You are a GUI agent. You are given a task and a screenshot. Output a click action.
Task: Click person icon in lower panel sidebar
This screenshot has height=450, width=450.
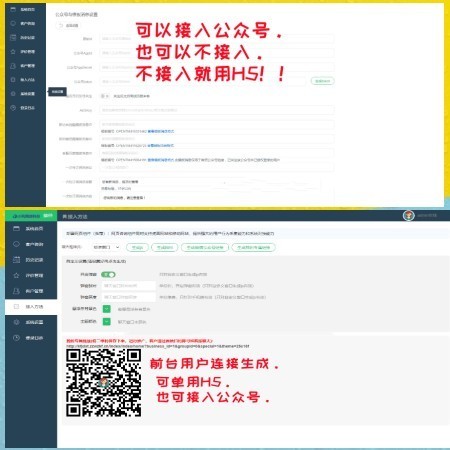(x=16, y=291)
